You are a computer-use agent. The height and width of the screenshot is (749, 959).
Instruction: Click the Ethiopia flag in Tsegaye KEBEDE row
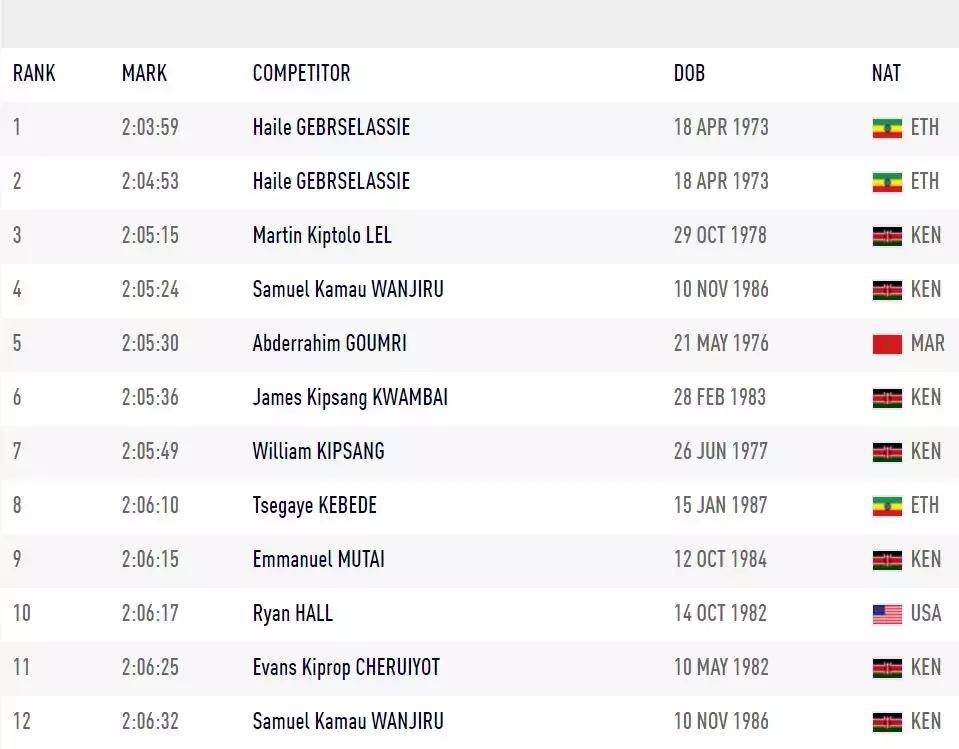887,506
